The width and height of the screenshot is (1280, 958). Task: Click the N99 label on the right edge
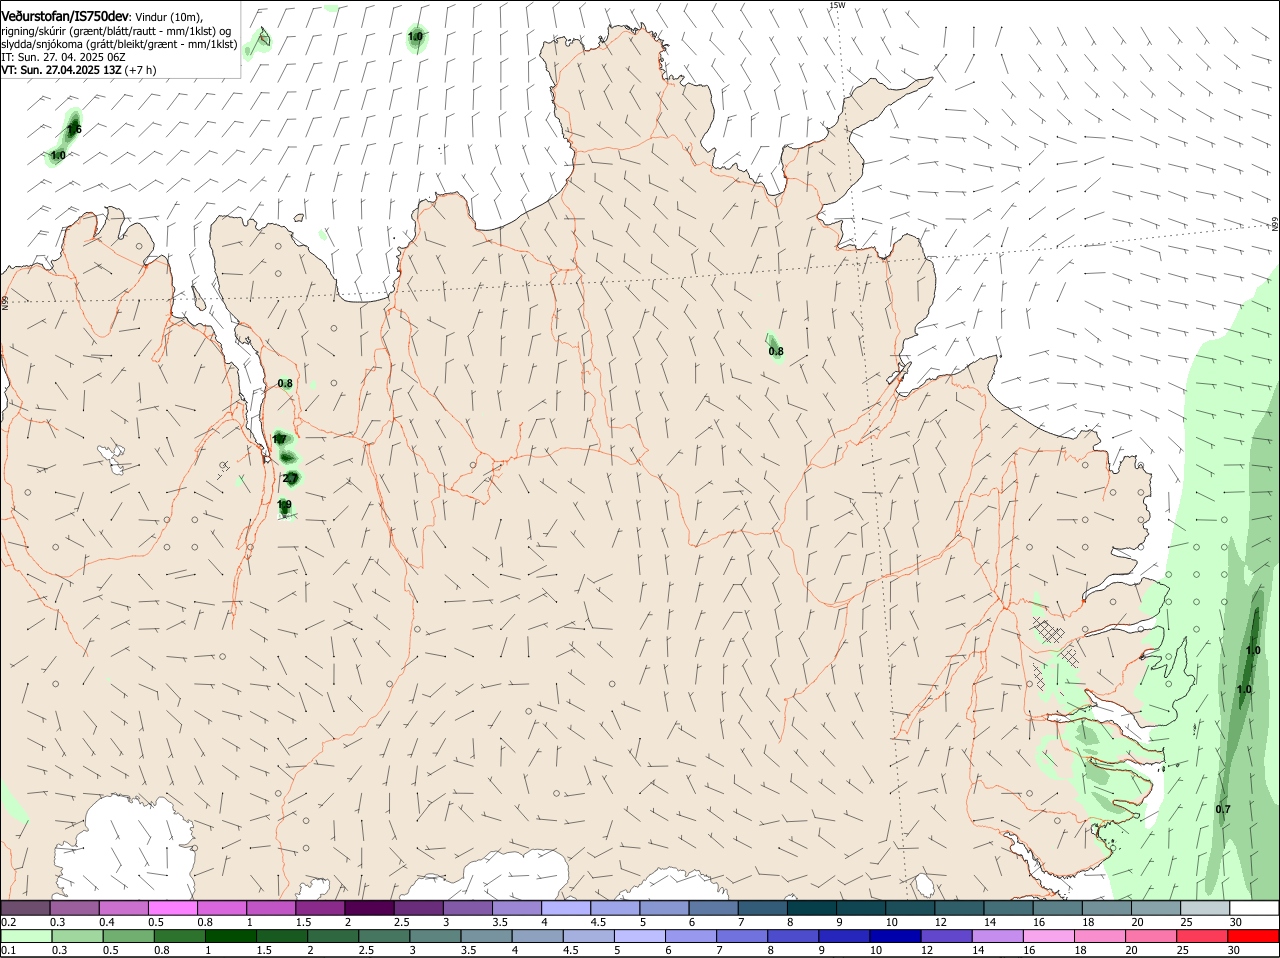click(x=1275, y=225)
